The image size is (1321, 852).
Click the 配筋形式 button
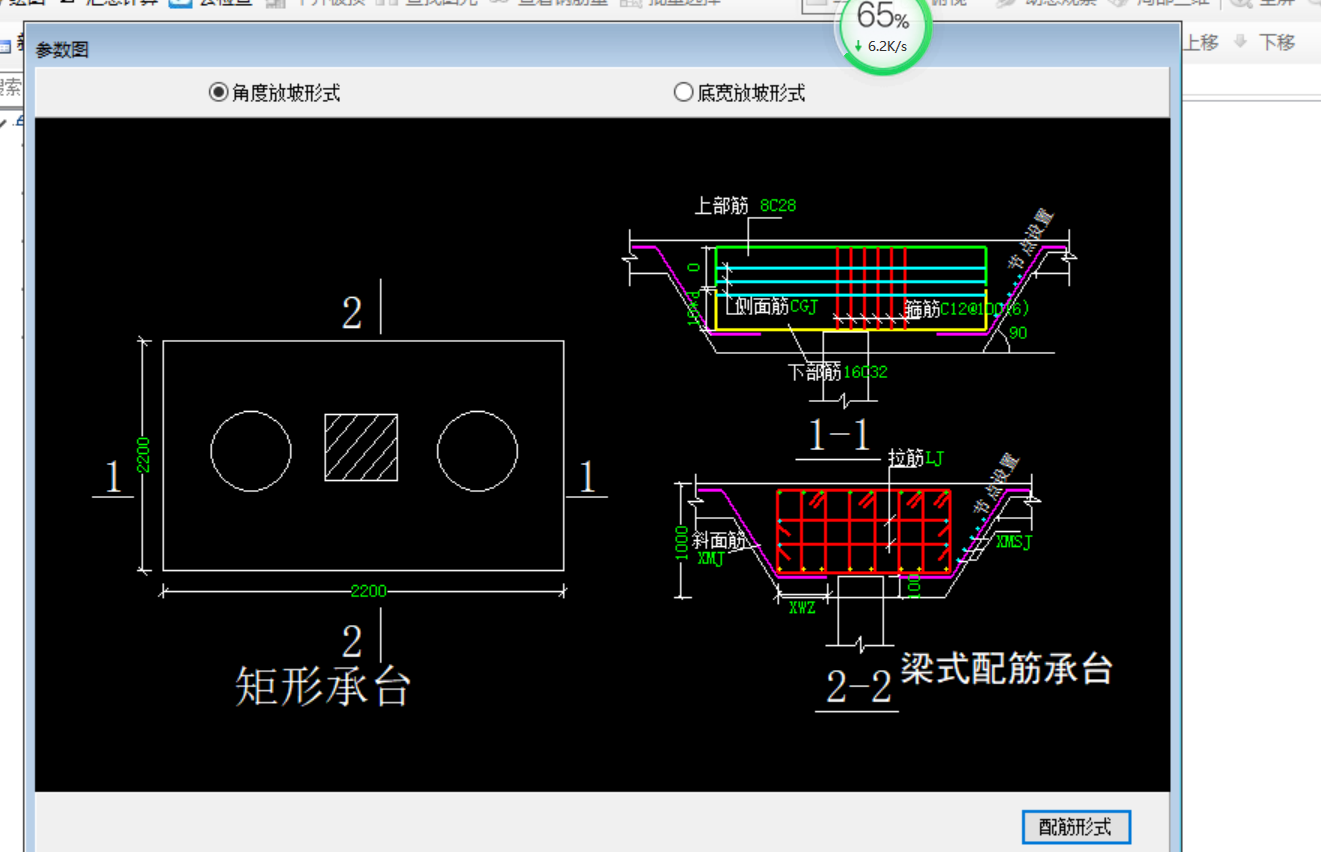[1076, 827]
